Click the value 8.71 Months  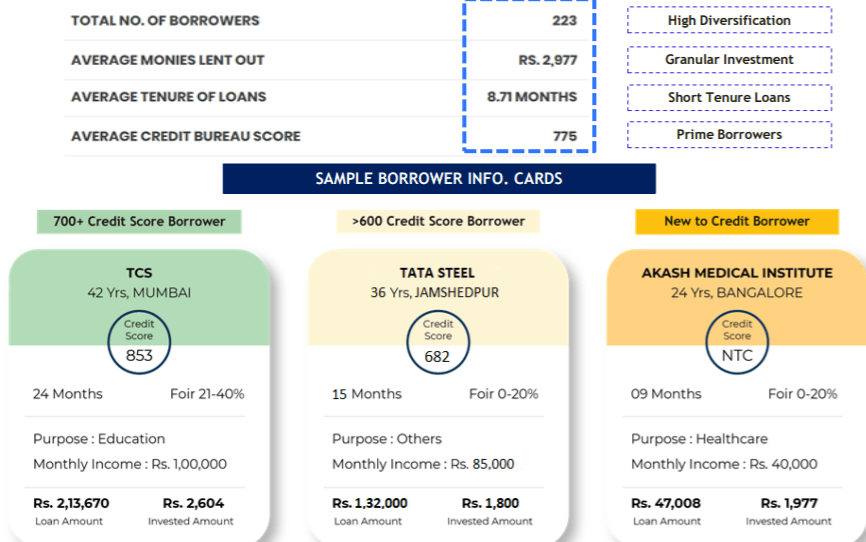[x=532, y=97]
